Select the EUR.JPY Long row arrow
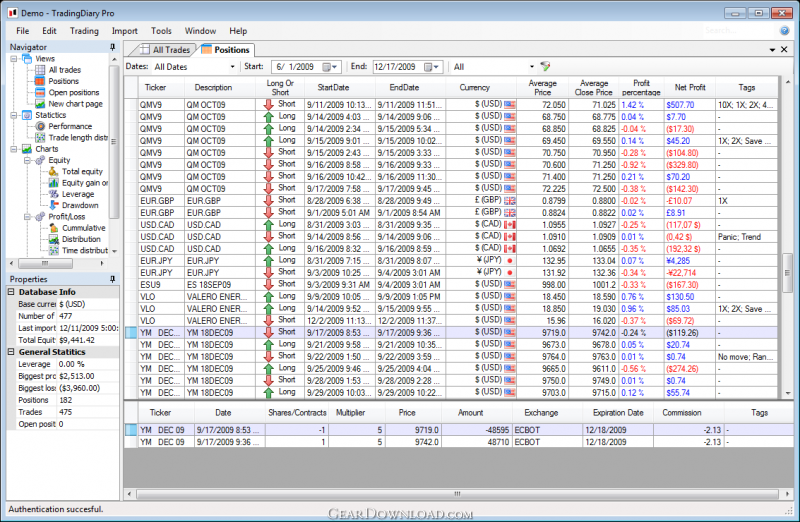Screen dimensions: 800x522 click(269, 261)
